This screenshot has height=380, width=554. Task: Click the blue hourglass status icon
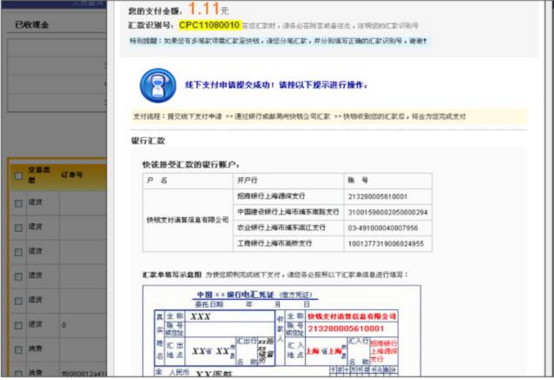[x=158, y=85]
